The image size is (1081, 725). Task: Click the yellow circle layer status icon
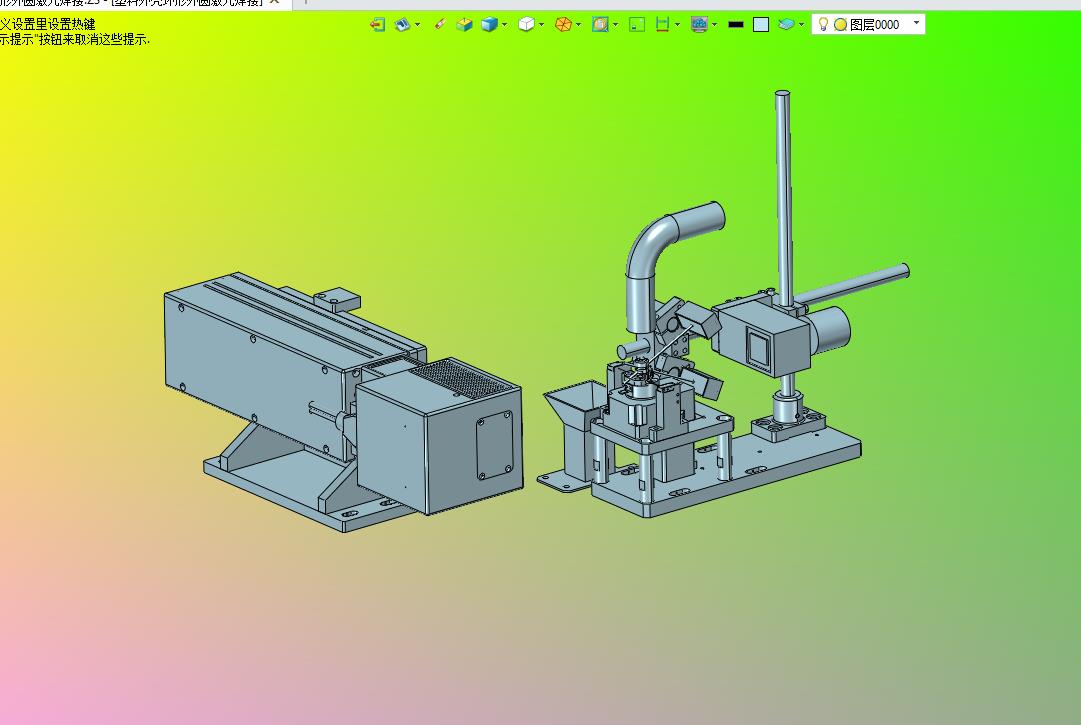pos(840,25)
